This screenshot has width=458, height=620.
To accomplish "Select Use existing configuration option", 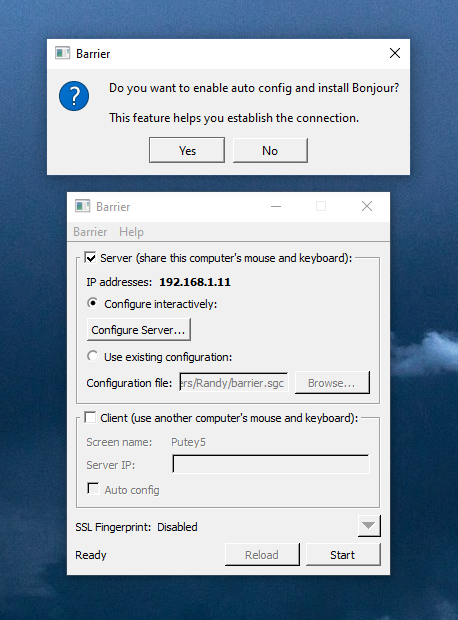I will 93,356.
